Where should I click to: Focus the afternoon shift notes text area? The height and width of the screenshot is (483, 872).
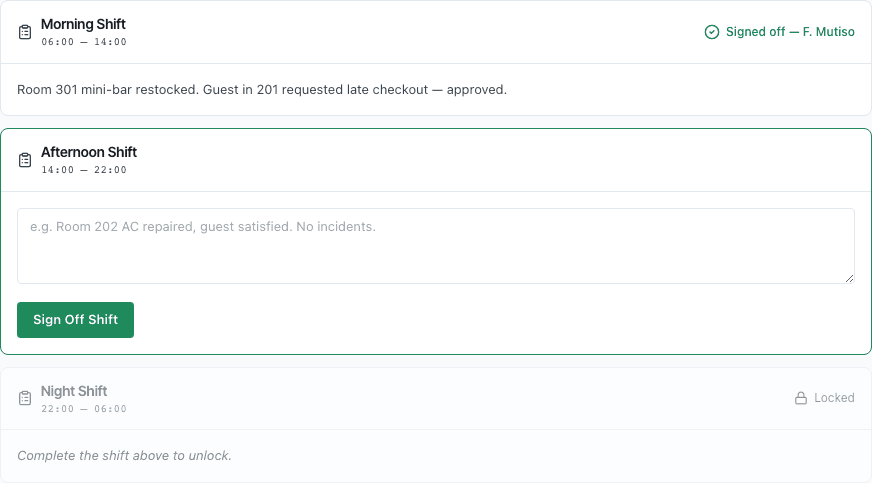[436, 246]
